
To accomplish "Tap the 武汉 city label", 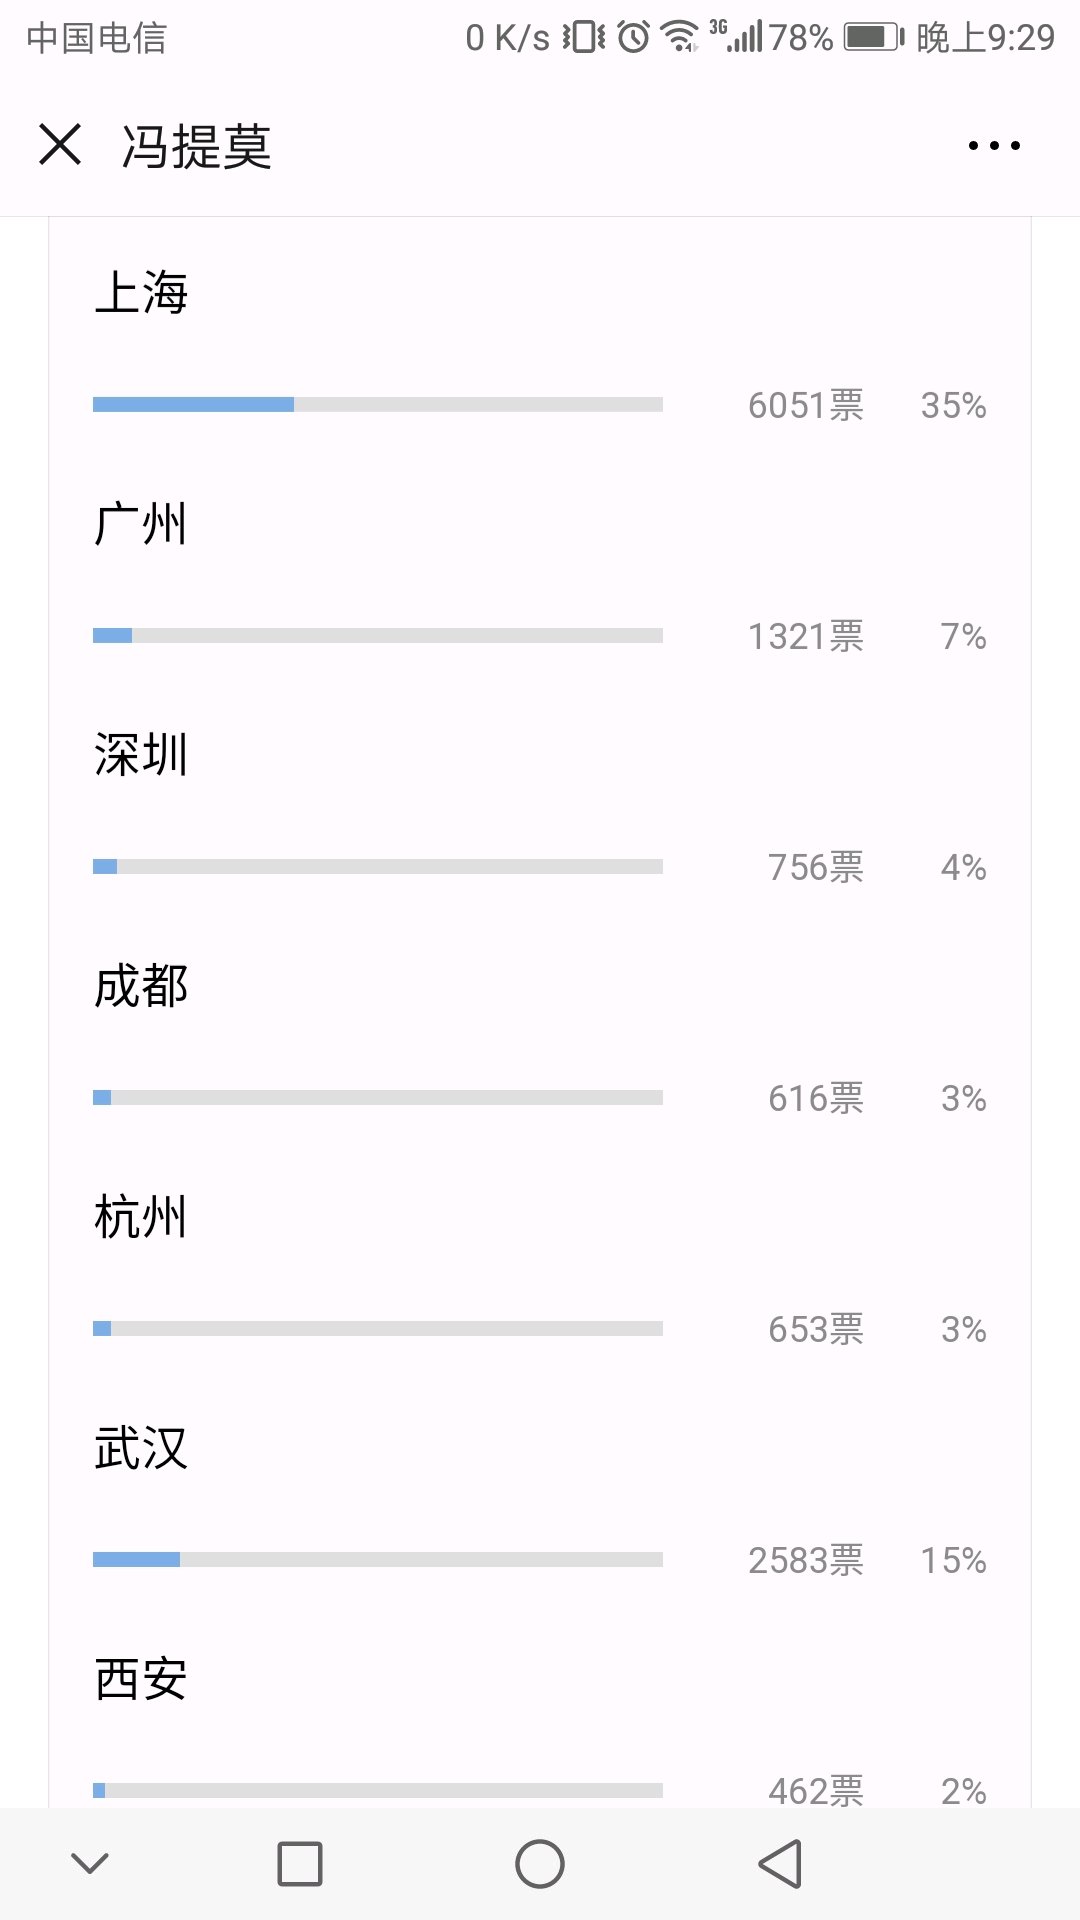I will click(x=141, y=1448).
